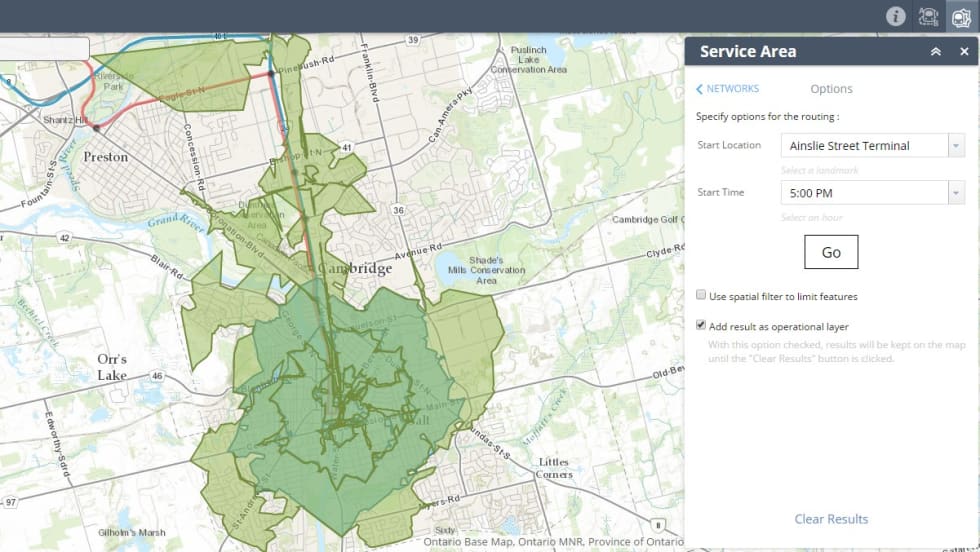The width and height of the screenshot is (980, 552).
Task: Expand the Start Time dropdown arrow
Action: pyautogui.click(x=956, y=193)
